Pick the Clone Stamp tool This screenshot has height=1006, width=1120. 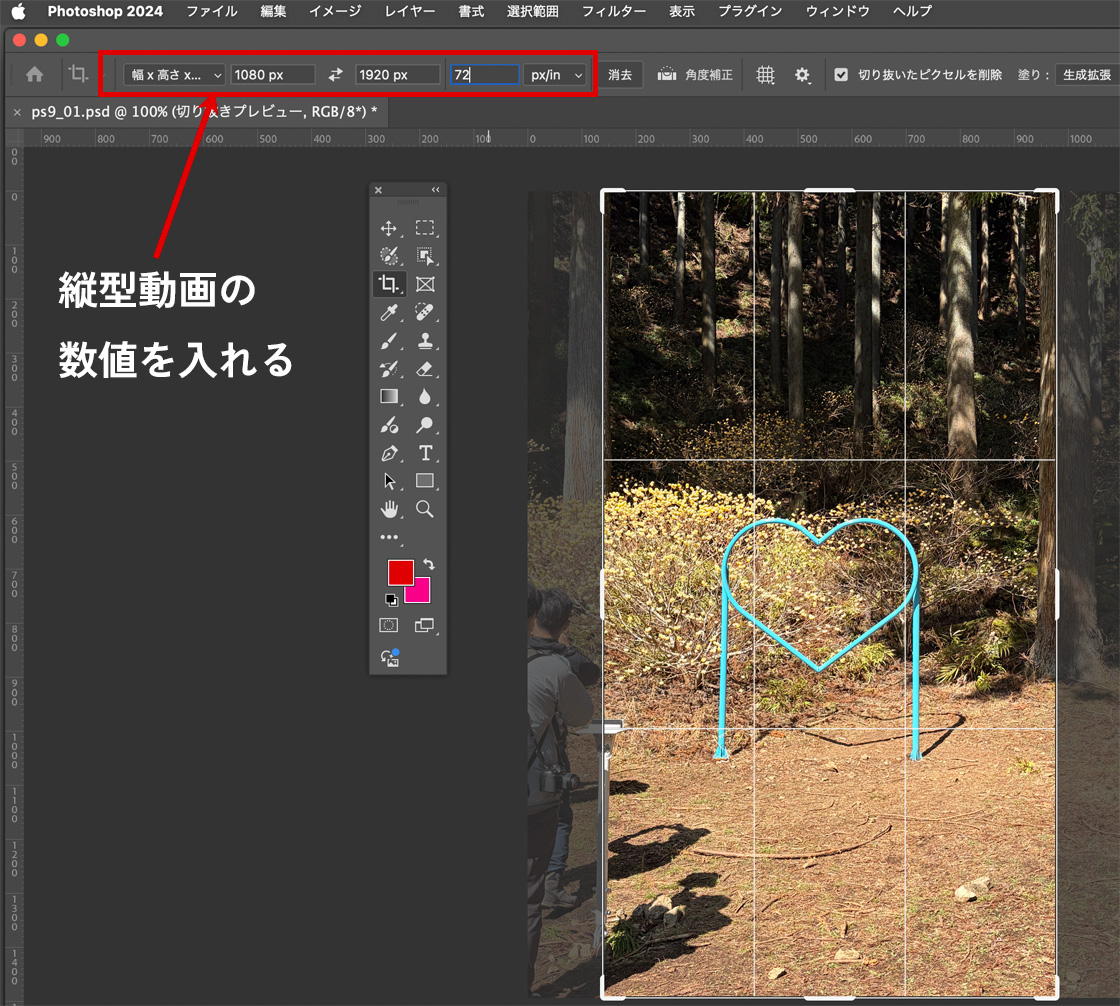(425, 341)
